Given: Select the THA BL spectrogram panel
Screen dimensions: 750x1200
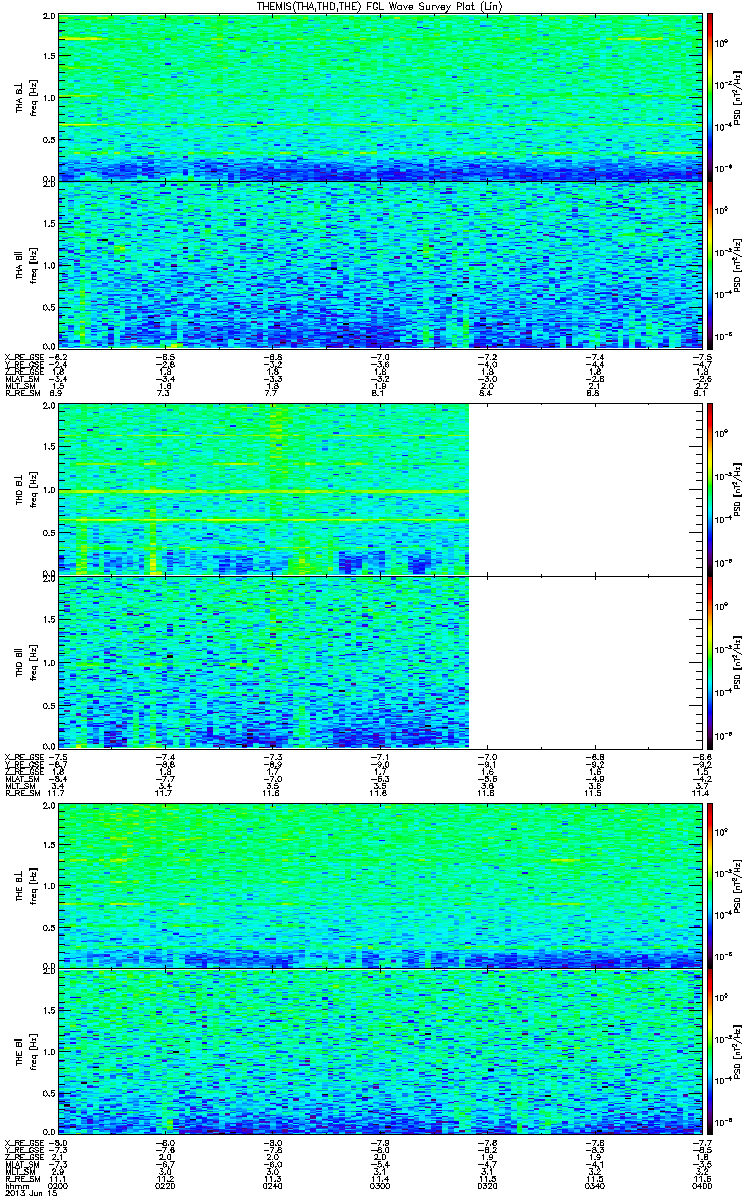Looking at the screenshot, I should 380,97.
